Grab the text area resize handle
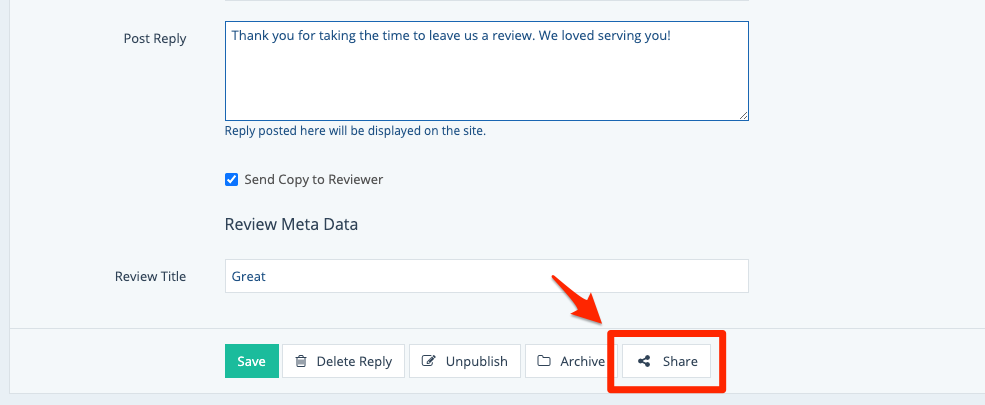This screenshot has height=405, width=985. coord(743,115)
